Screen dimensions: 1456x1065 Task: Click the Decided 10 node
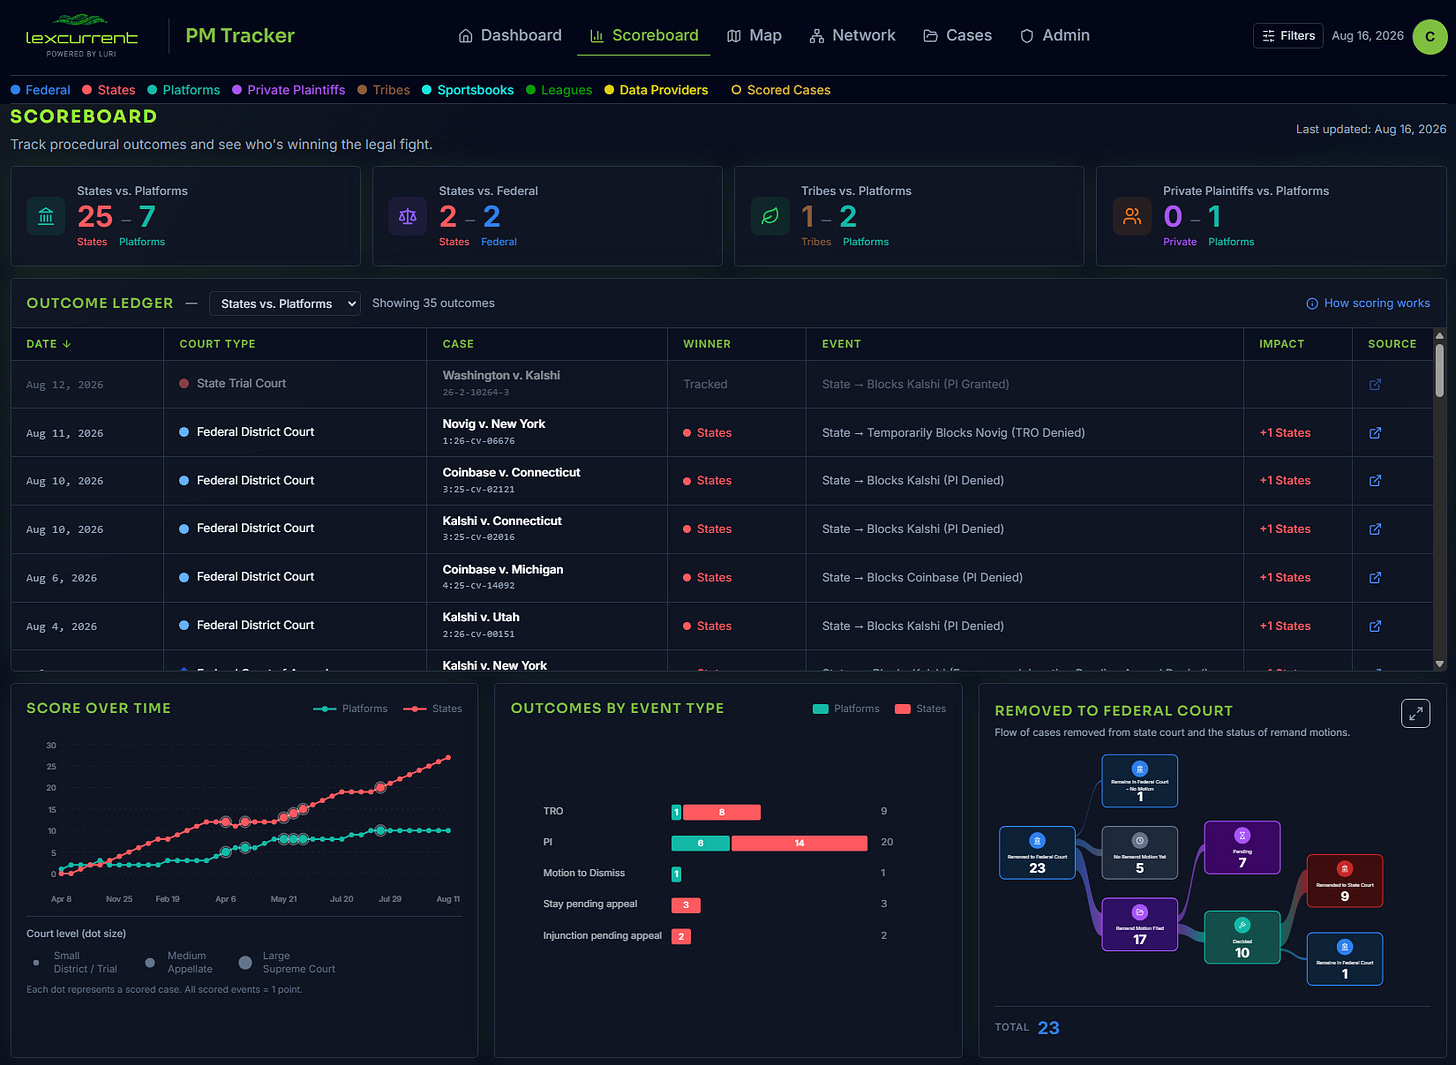(x=1242, y=937)
